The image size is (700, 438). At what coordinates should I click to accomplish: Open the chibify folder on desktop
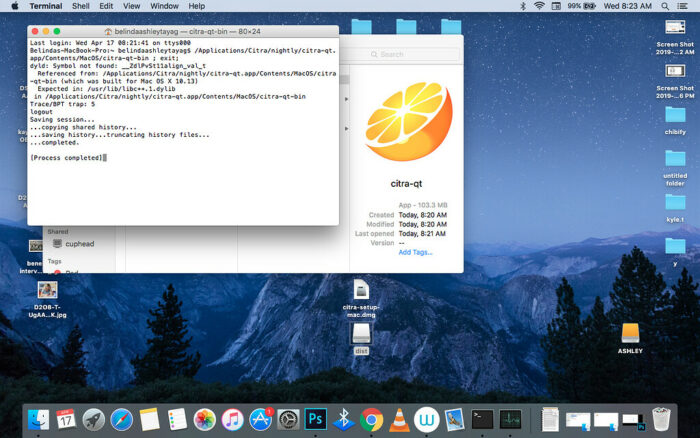point(675,120)
